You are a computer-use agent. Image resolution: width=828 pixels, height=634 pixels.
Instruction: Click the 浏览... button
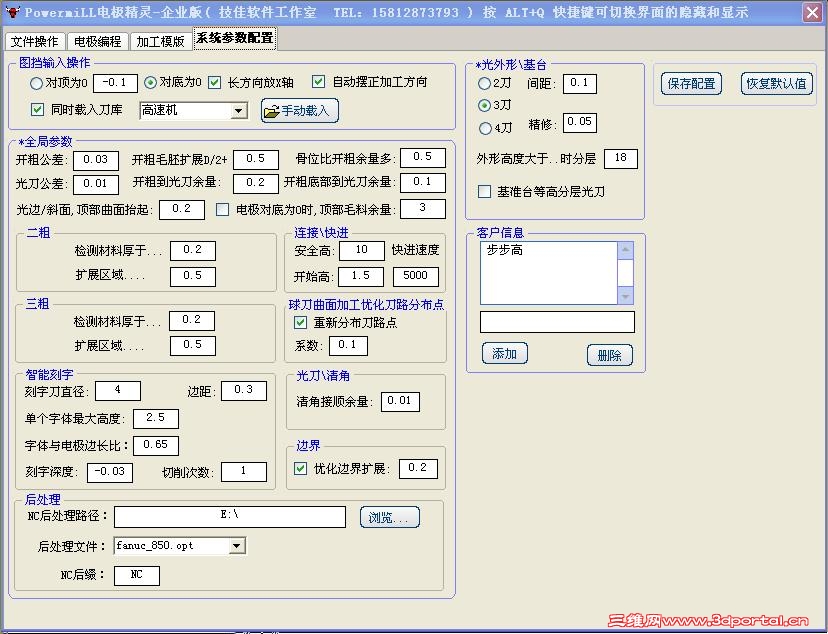[x=390, y=517]
